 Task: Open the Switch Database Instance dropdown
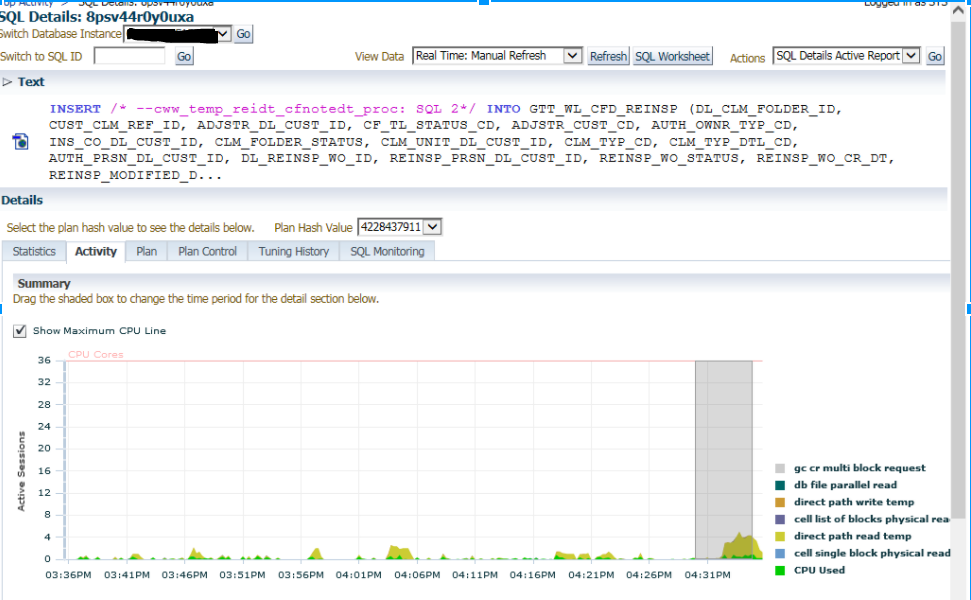178,33
